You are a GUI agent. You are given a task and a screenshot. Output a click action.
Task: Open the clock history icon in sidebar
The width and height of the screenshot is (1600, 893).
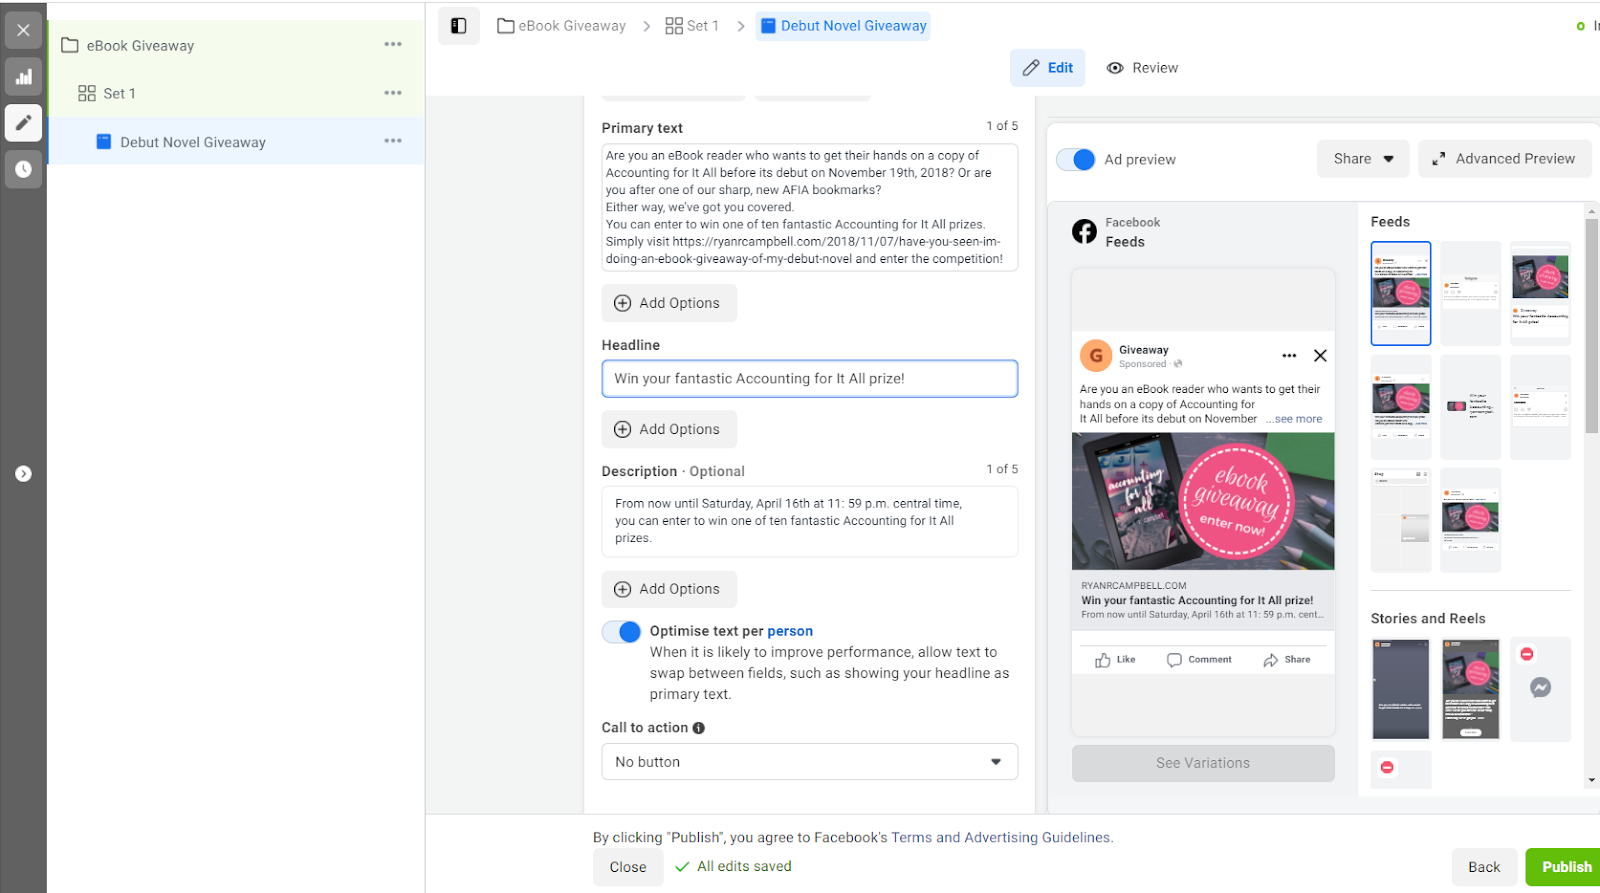click(23, 169)
